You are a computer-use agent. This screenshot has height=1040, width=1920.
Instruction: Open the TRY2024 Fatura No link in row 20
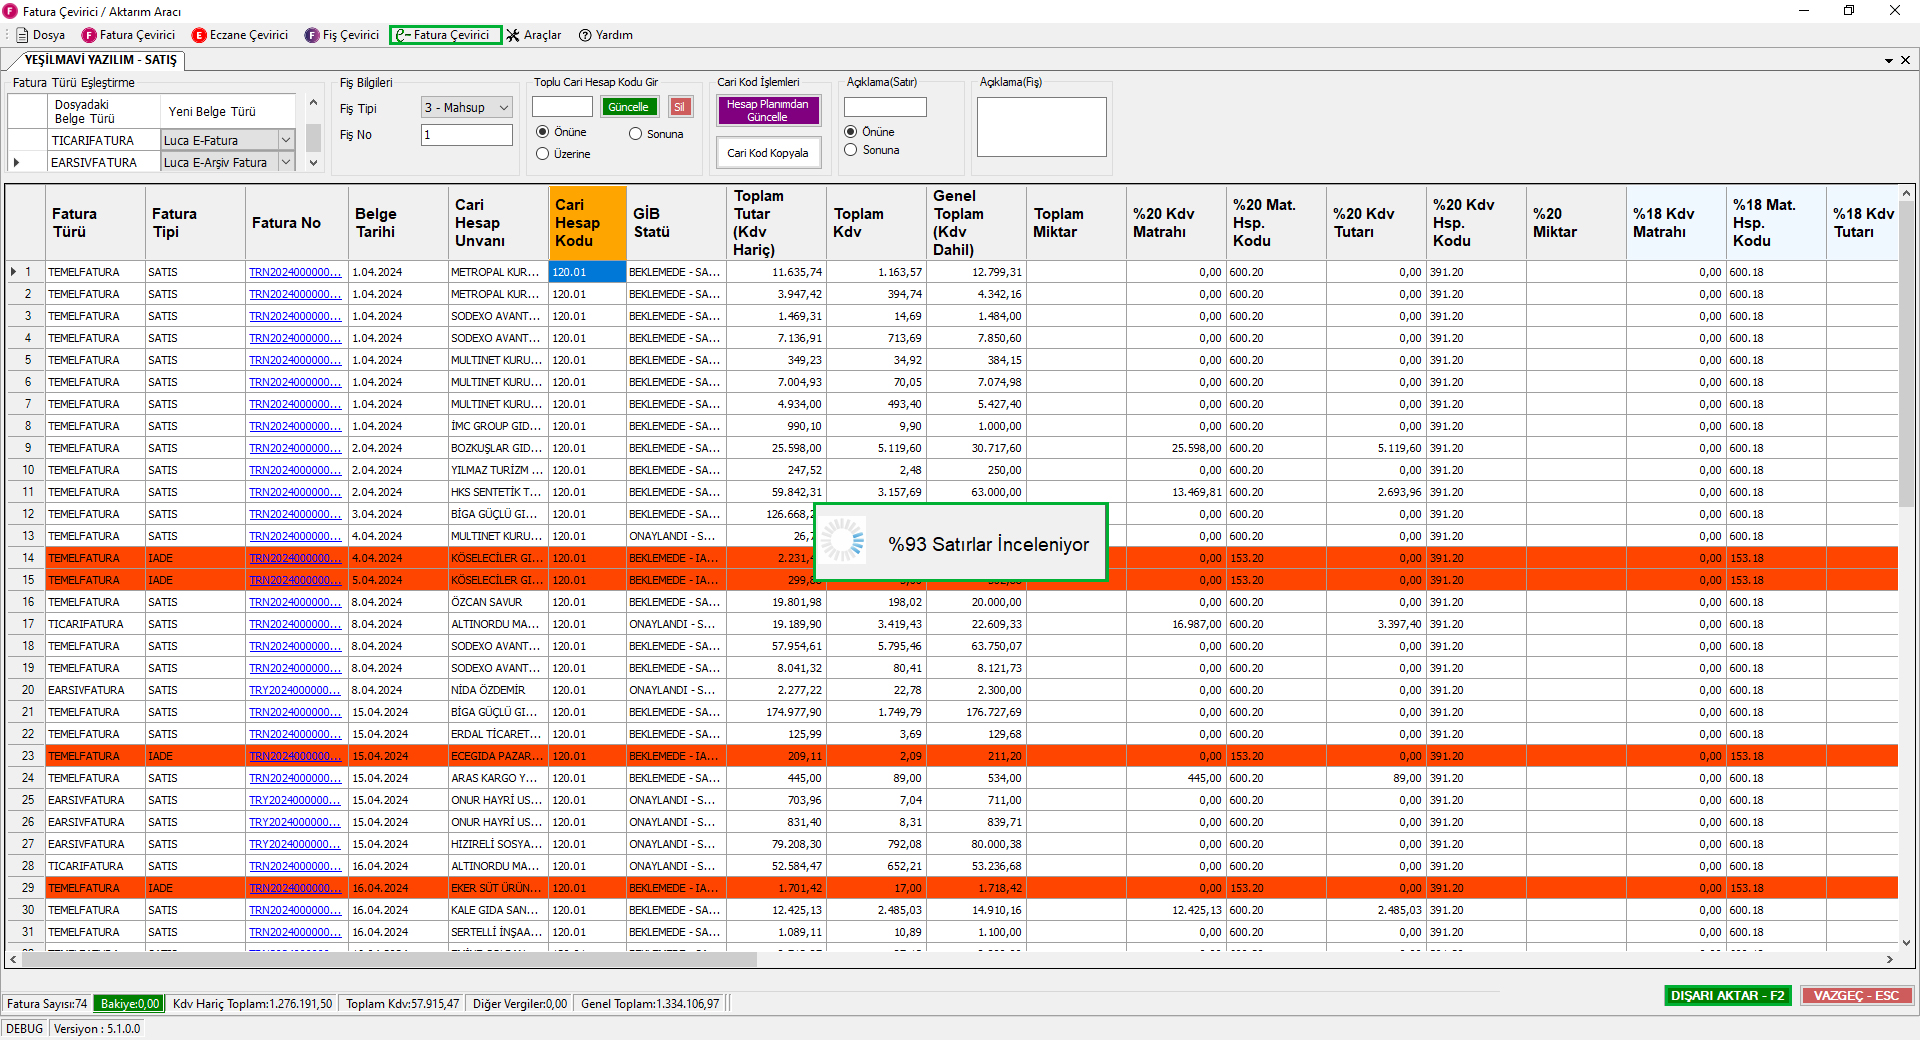point(295,690)
